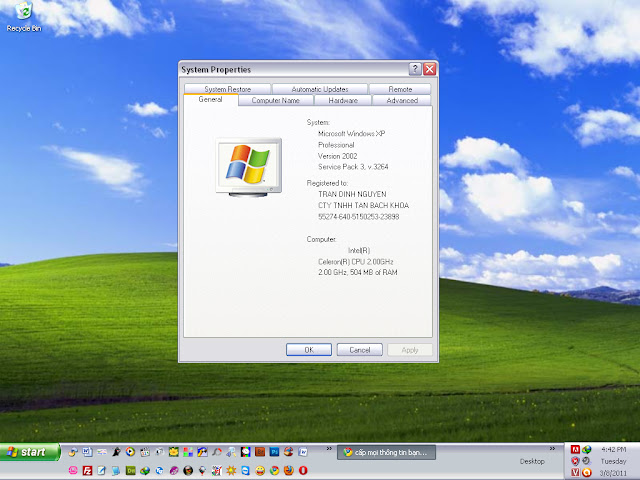Activate the Chrome taskbar window button

pyautogui.click(x=386, y=452)
